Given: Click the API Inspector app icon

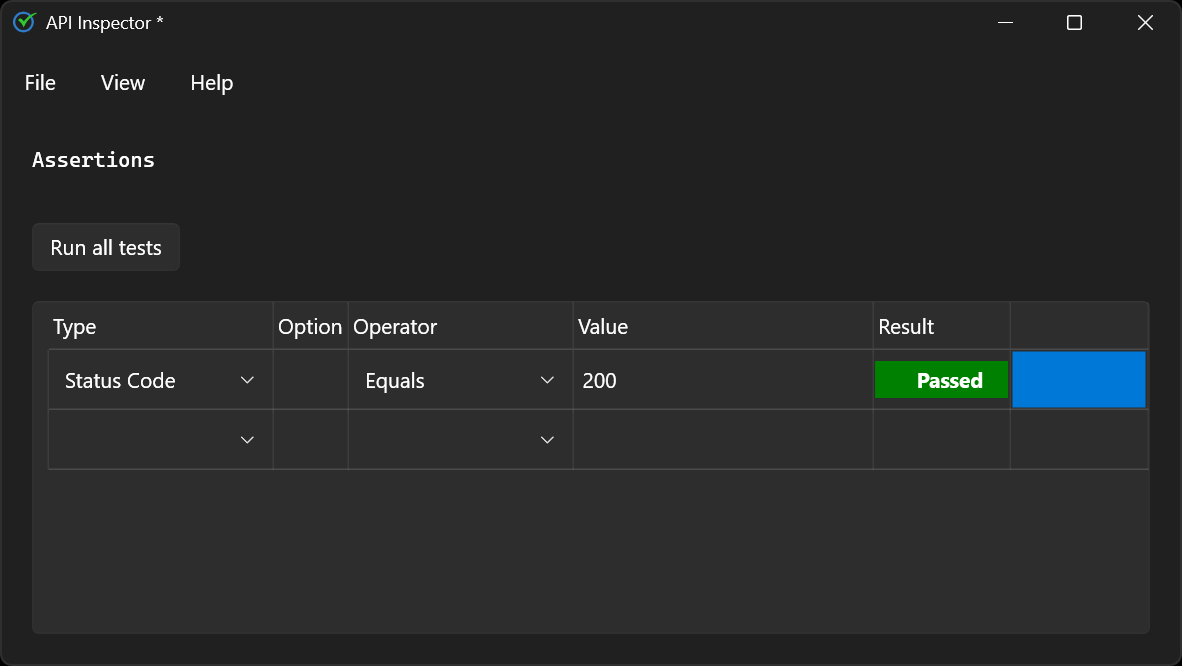Looking at the screenshot, I should click(x=24, y=23).
